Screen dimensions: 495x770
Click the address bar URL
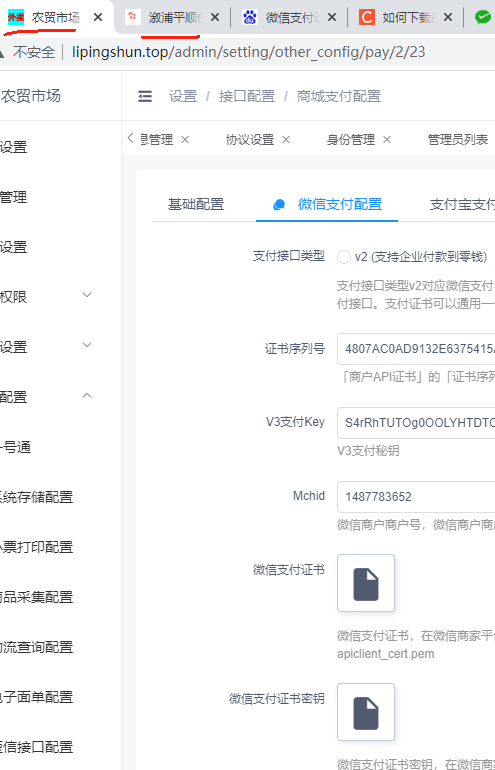pos(248,52)
